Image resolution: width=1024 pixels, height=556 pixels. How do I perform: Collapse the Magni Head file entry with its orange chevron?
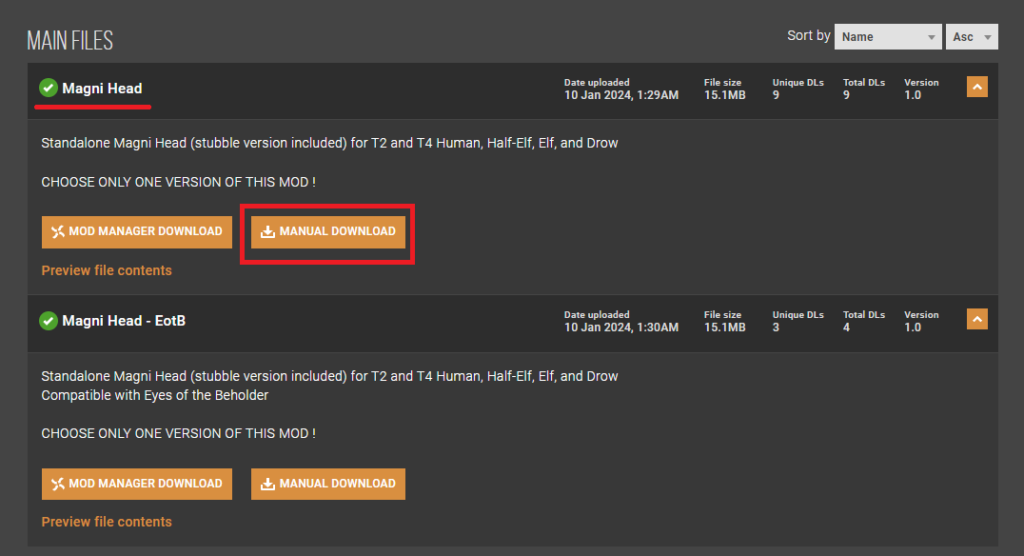(977, 87)
